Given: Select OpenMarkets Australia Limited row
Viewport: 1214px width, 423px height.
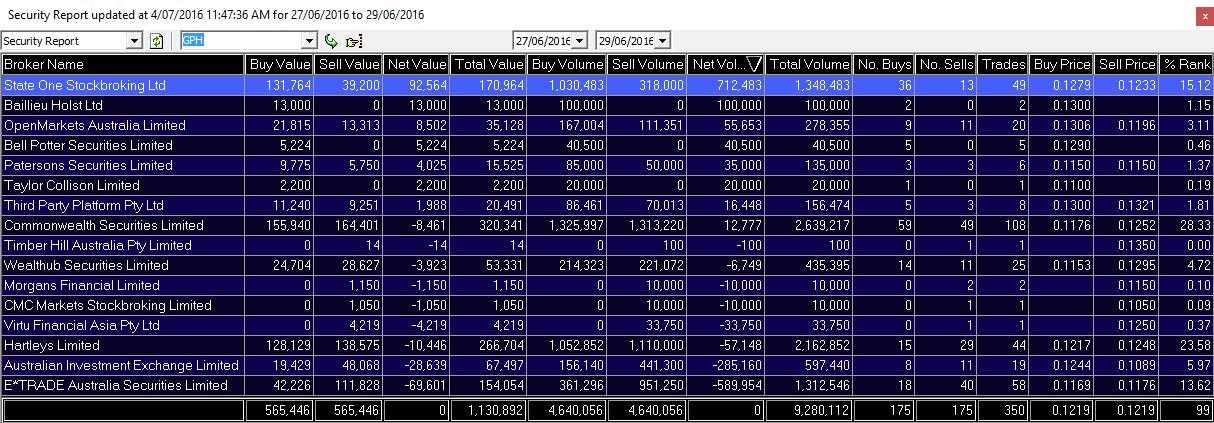Looking at the screenshot, I should tap(606, 126).
